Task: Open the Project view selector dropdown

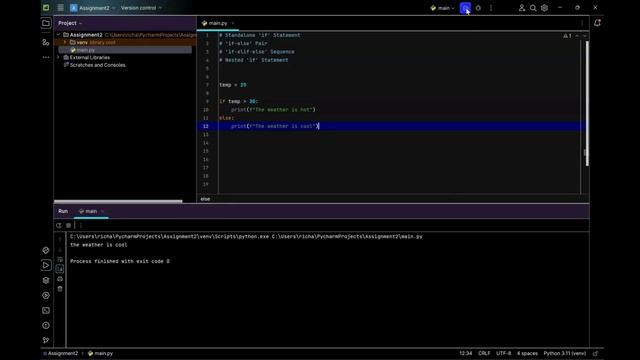Action: [x=70, y=23]
